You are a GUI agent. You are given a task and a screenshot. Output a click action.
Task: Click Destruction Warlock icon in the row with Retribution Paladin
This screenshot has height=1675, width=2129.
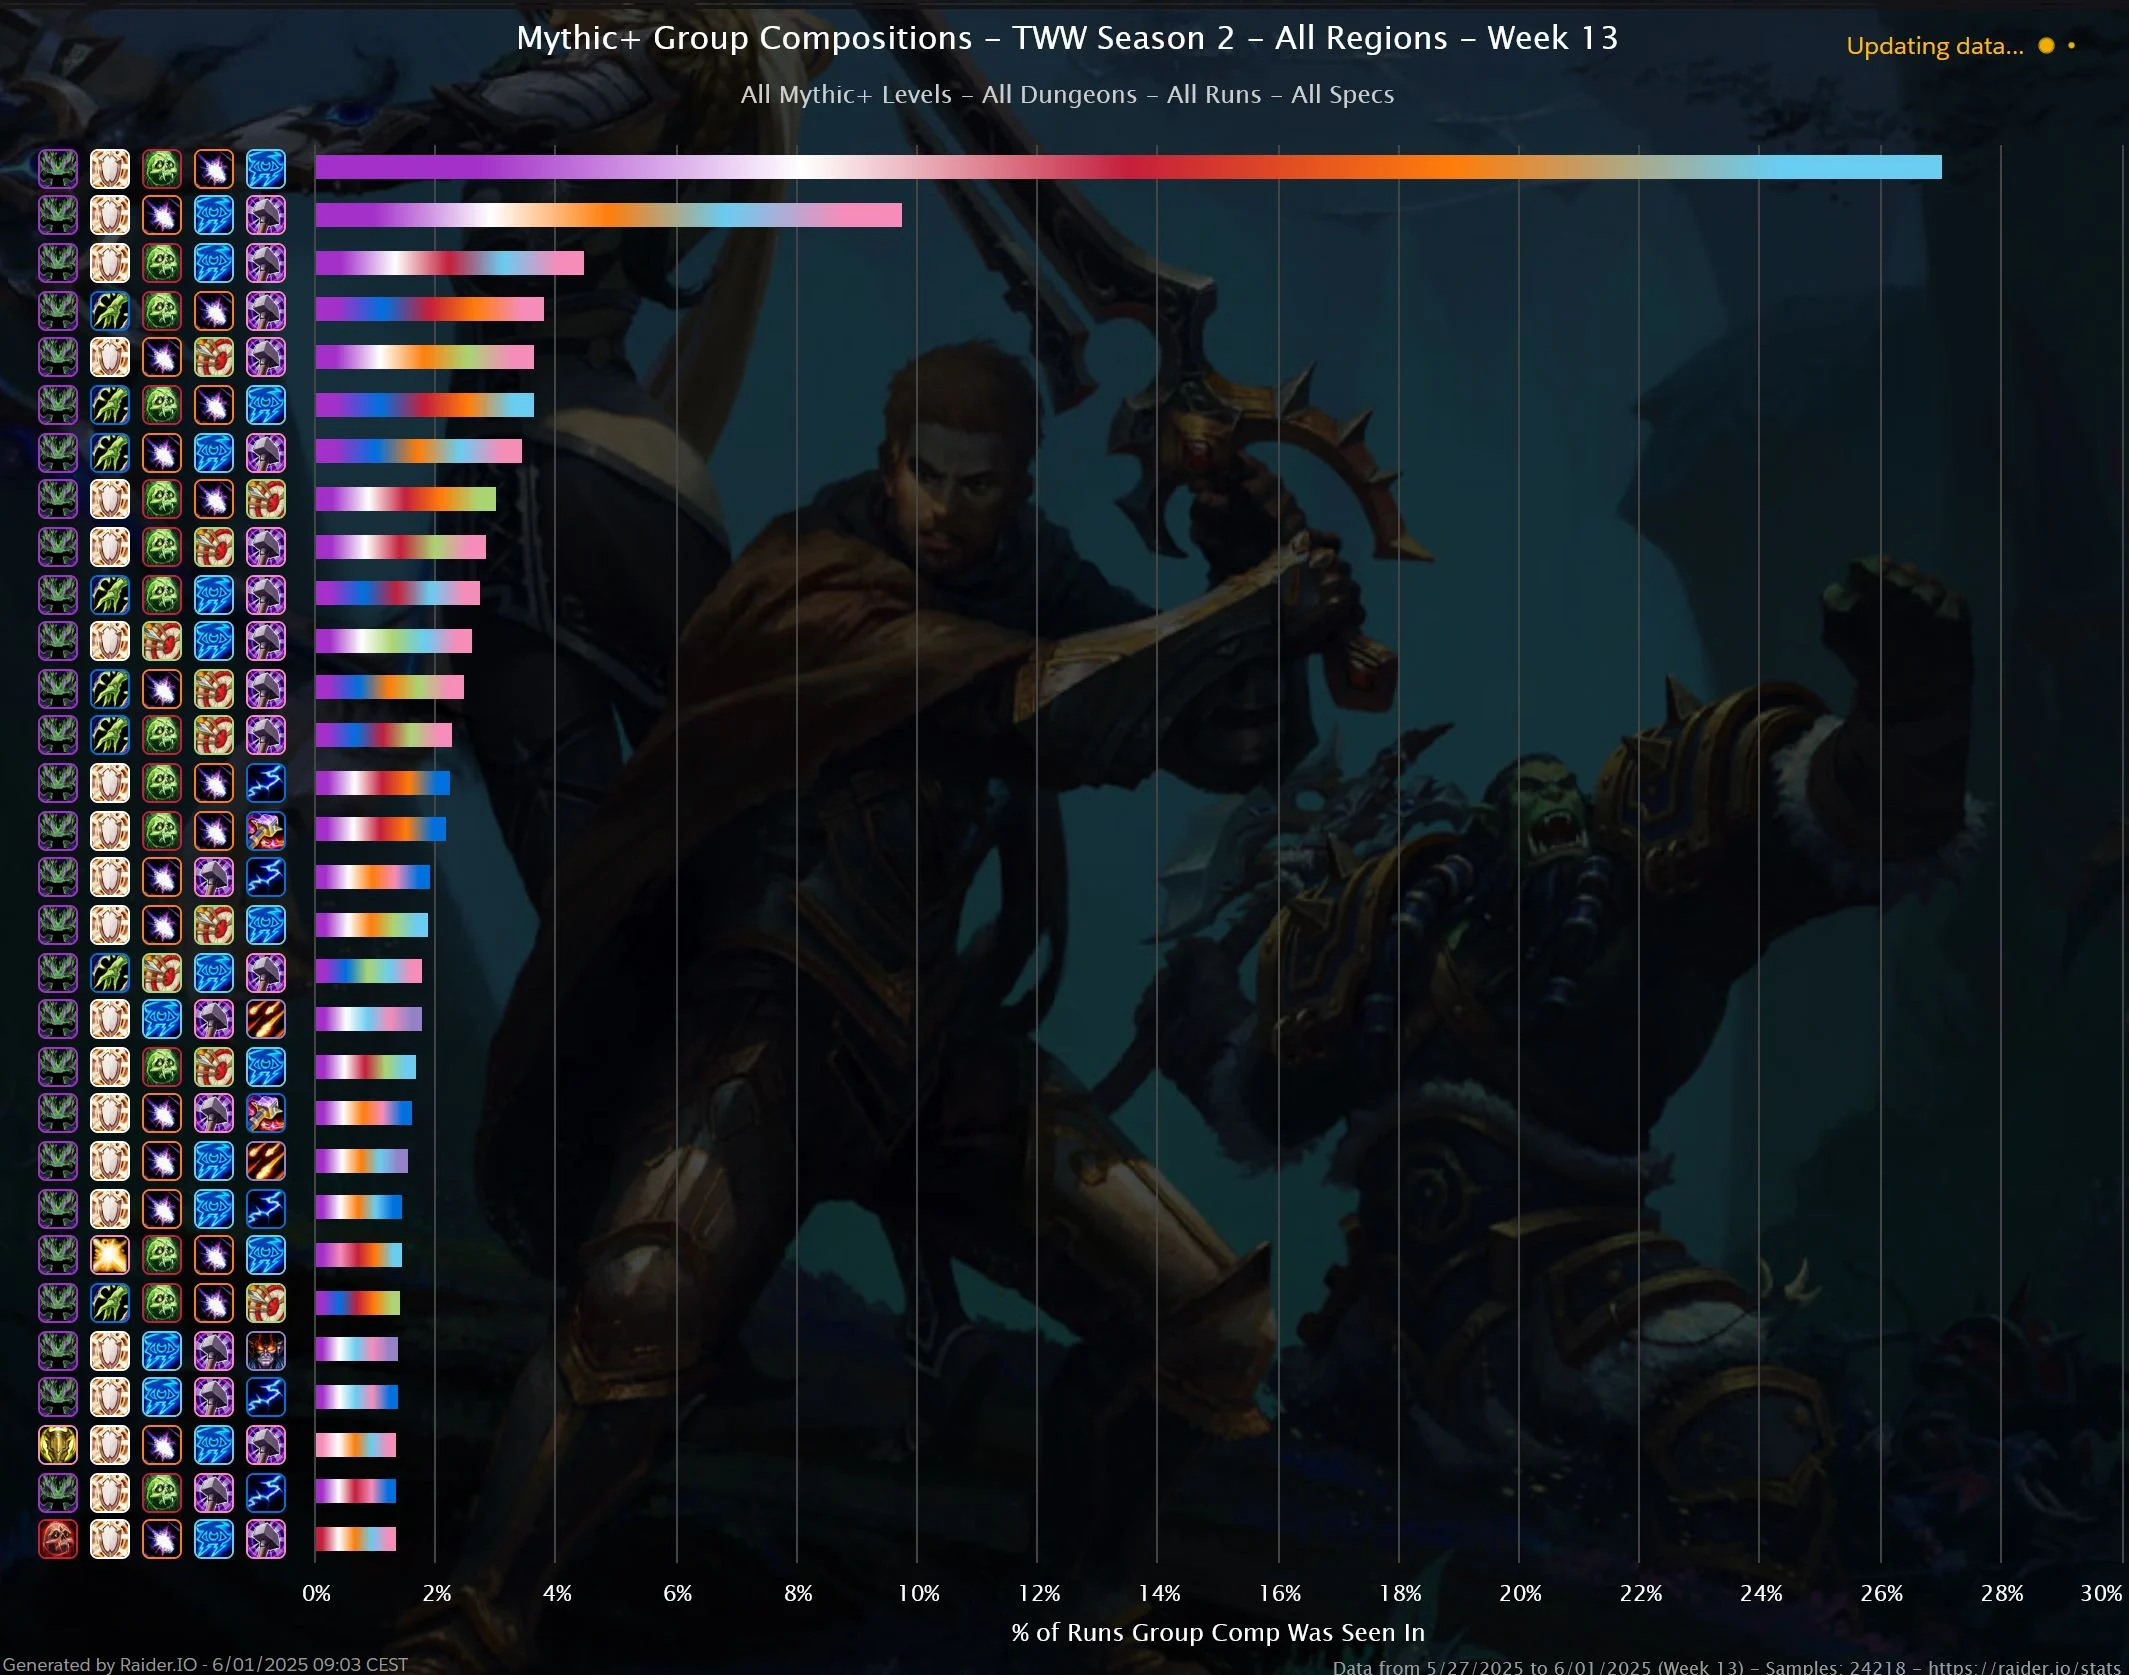click(x=266, y=1018)
